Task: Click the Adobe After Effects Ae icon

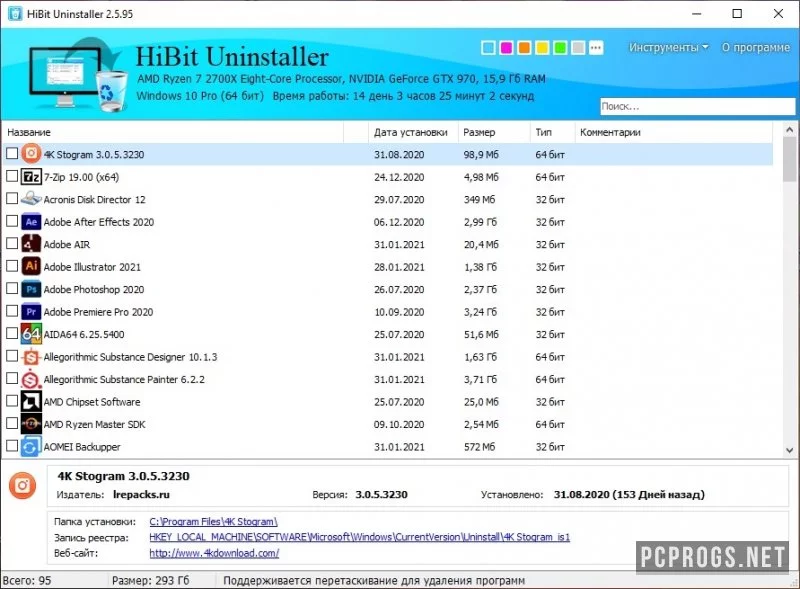Action: tap(31, 222)
